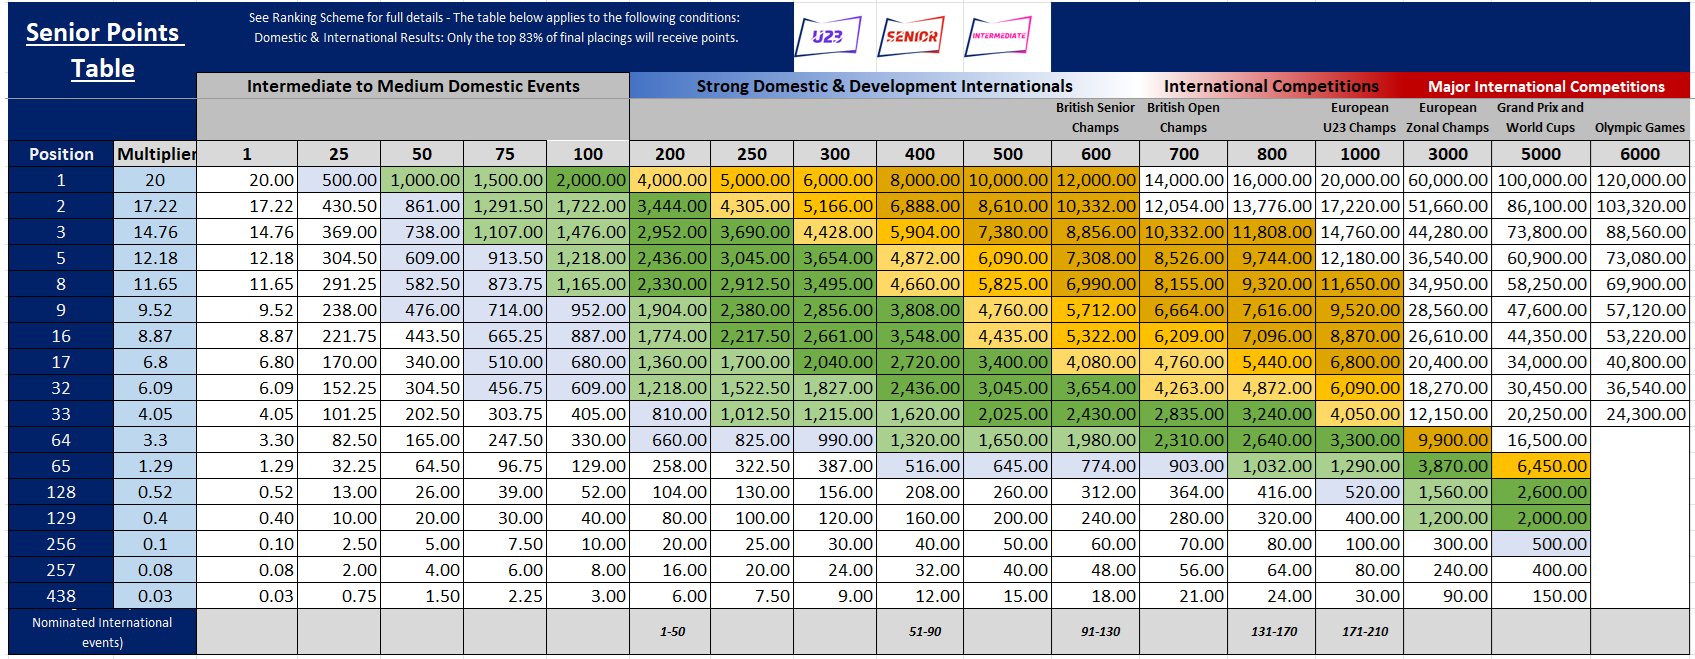Click the orange 9,900.00 cell
This screenshot has width=1695, height=659.
click(1447, 440)
